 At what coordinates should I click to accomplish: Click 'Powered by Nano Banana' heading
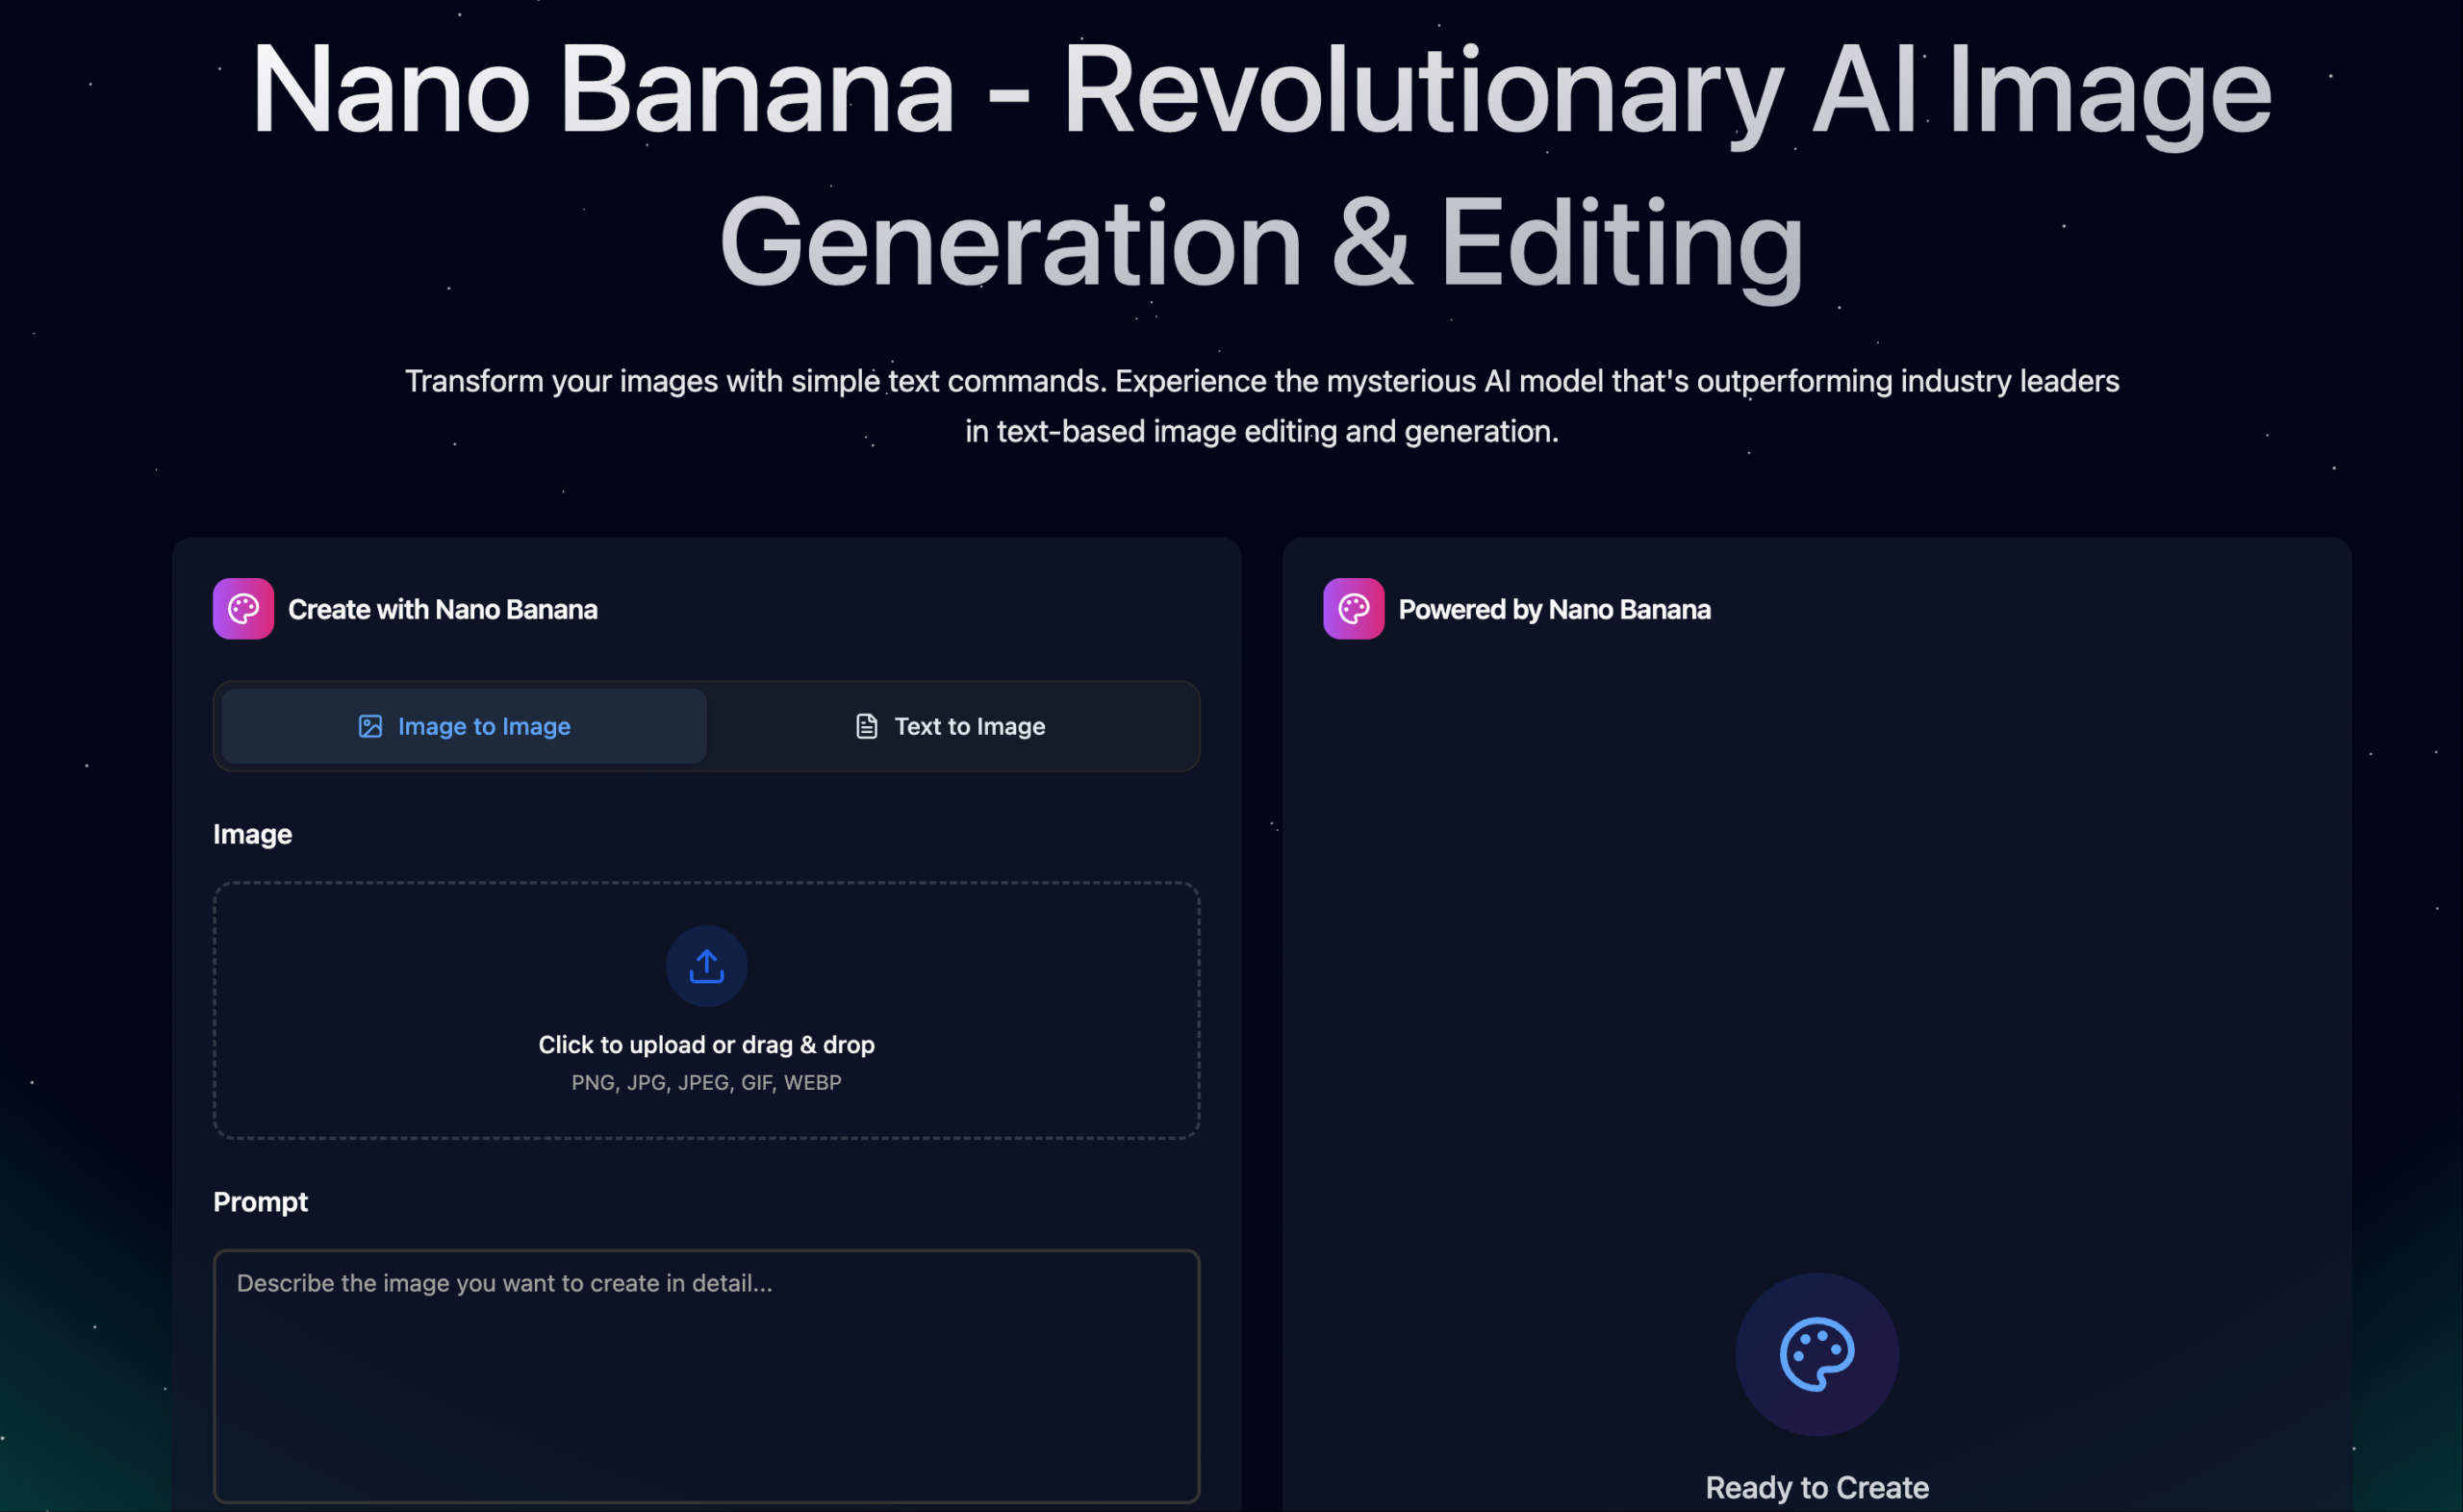pyautogui.click(x=1554, y=609)
